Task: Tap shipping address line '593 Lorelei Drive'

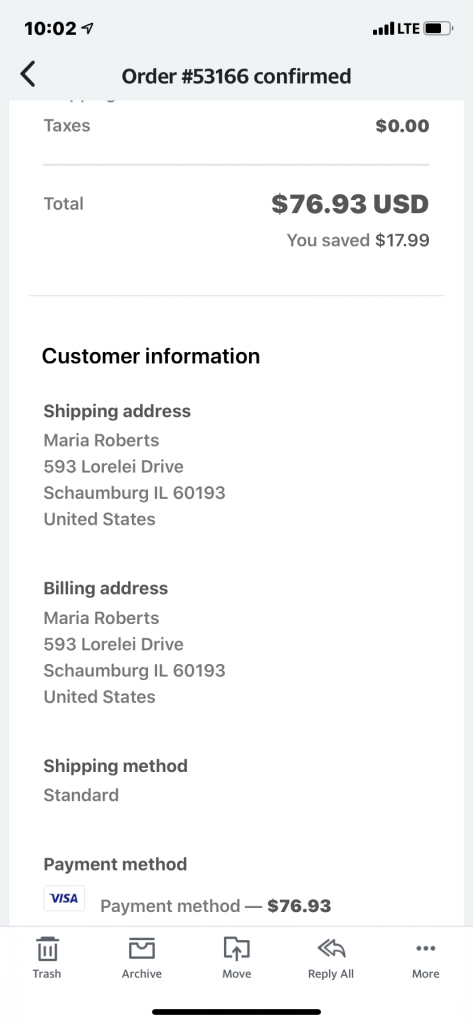Action: [114, 466]
